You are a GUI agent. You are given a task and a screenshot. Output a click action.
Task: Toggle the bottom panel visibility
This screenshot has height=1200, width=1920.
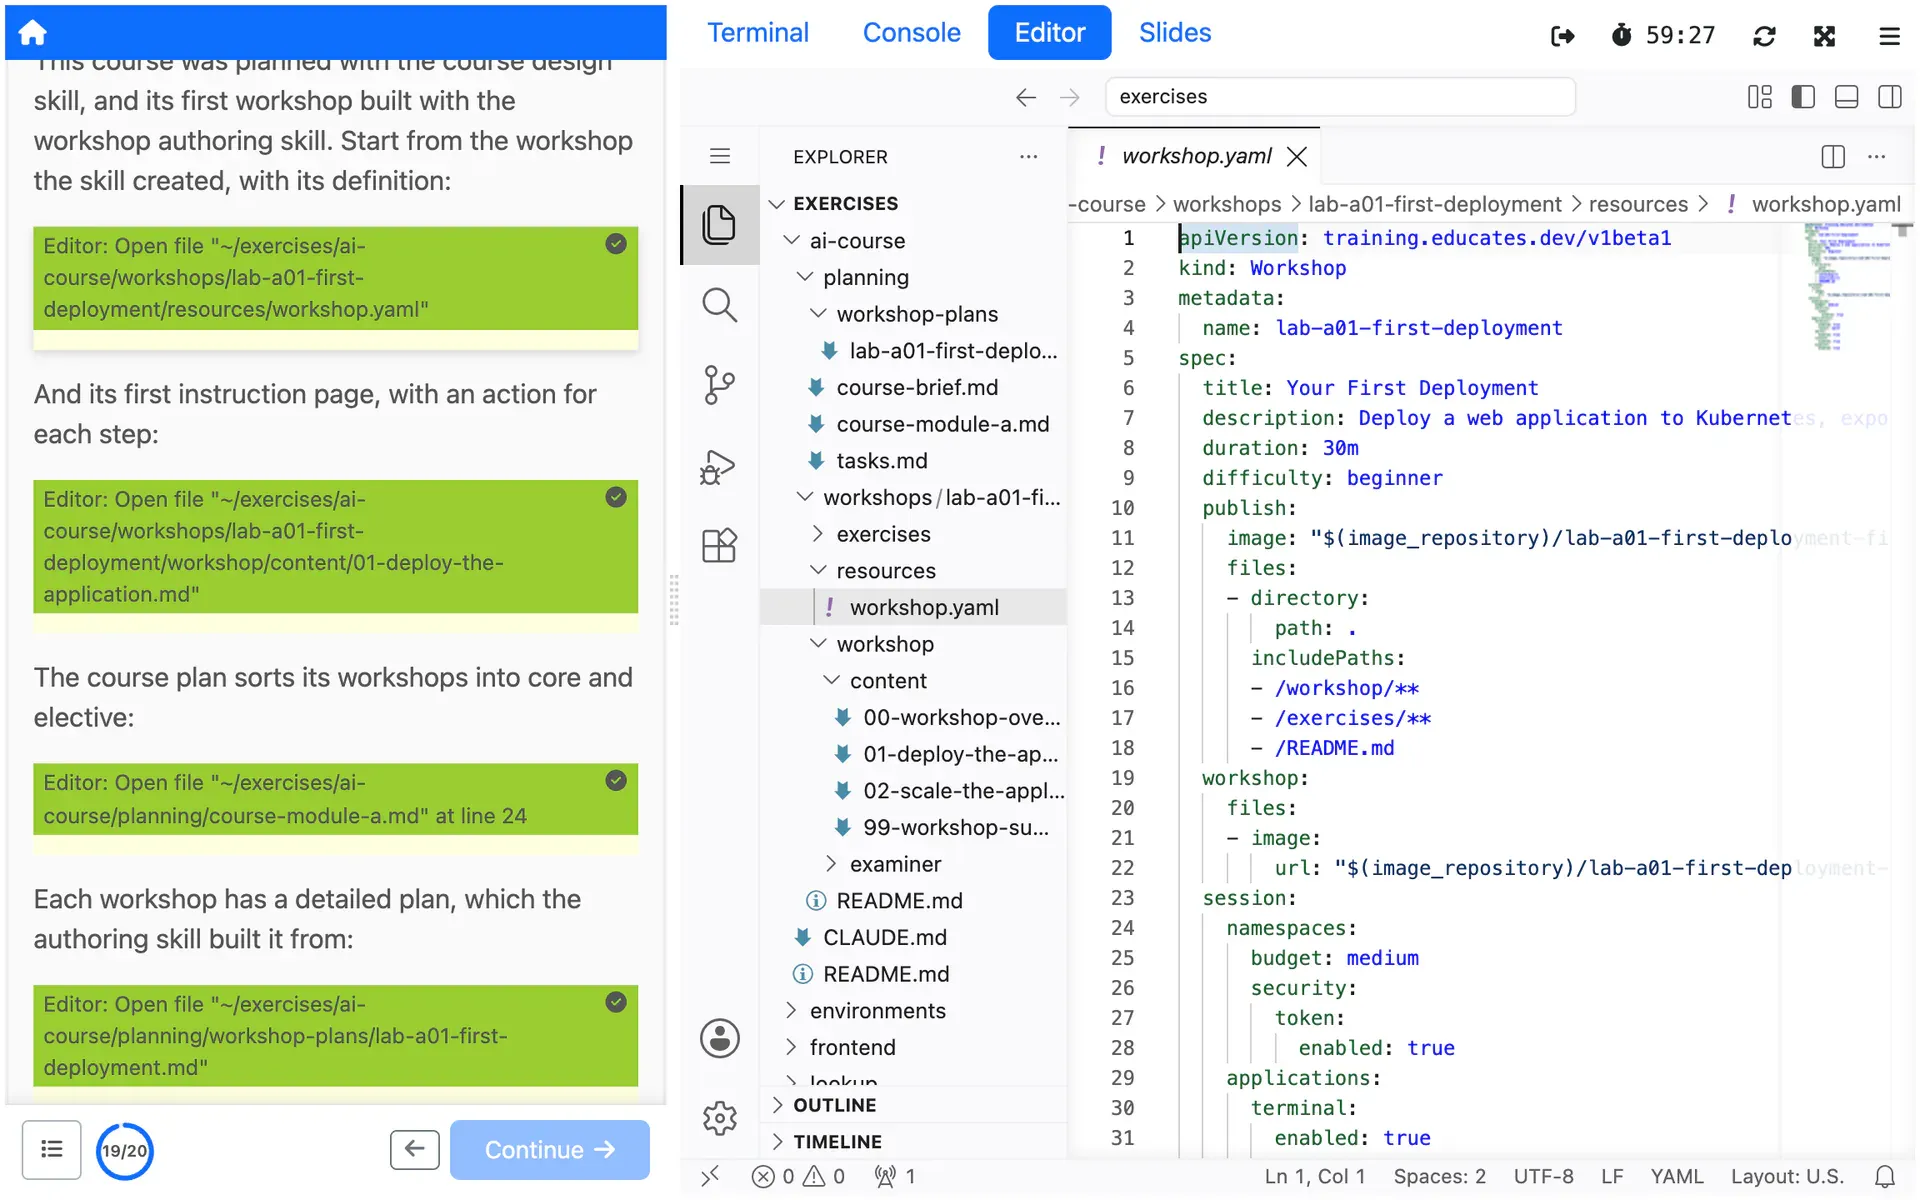click(x=1846, y=97)
